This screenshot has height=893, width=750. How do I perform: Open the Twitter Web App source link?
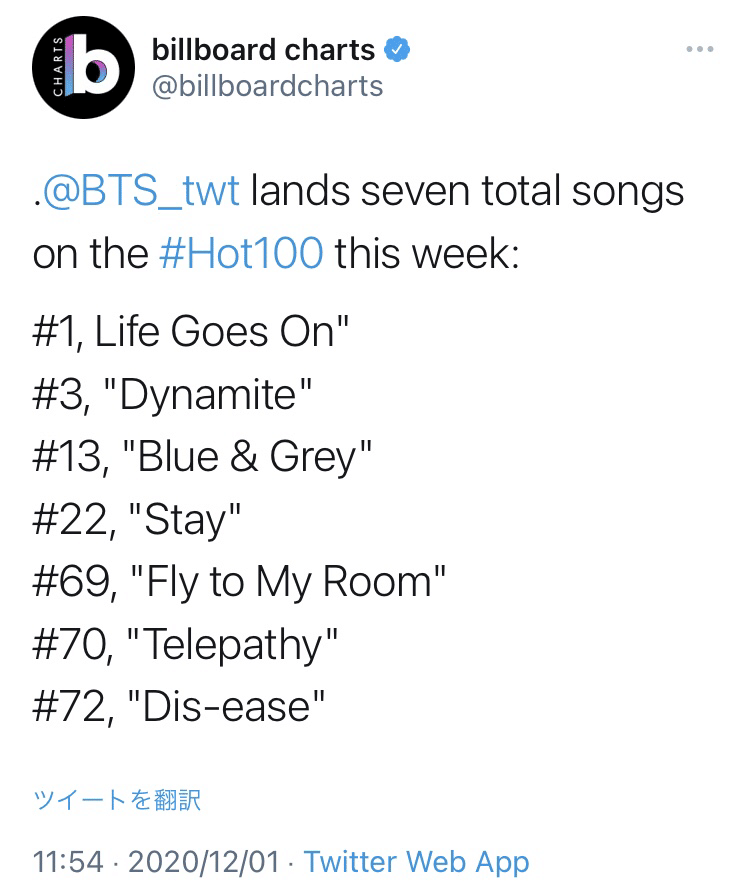tap(416, 862)
